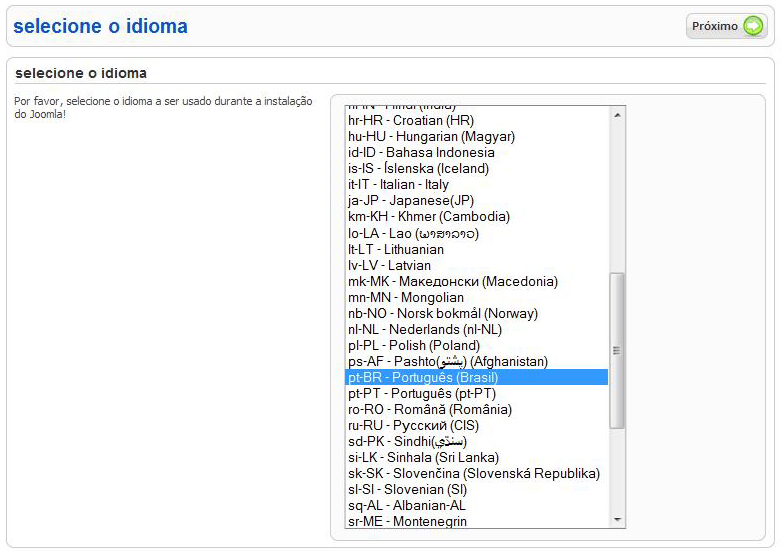Pick mn-MN - Mongolian
Screen dimensions: 781x552
click(x=476, y=297)
